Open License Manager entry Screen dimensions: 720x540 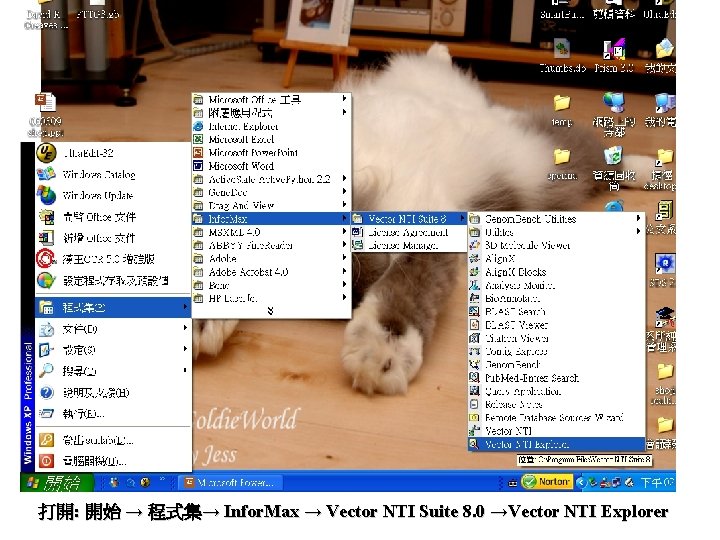409,245
